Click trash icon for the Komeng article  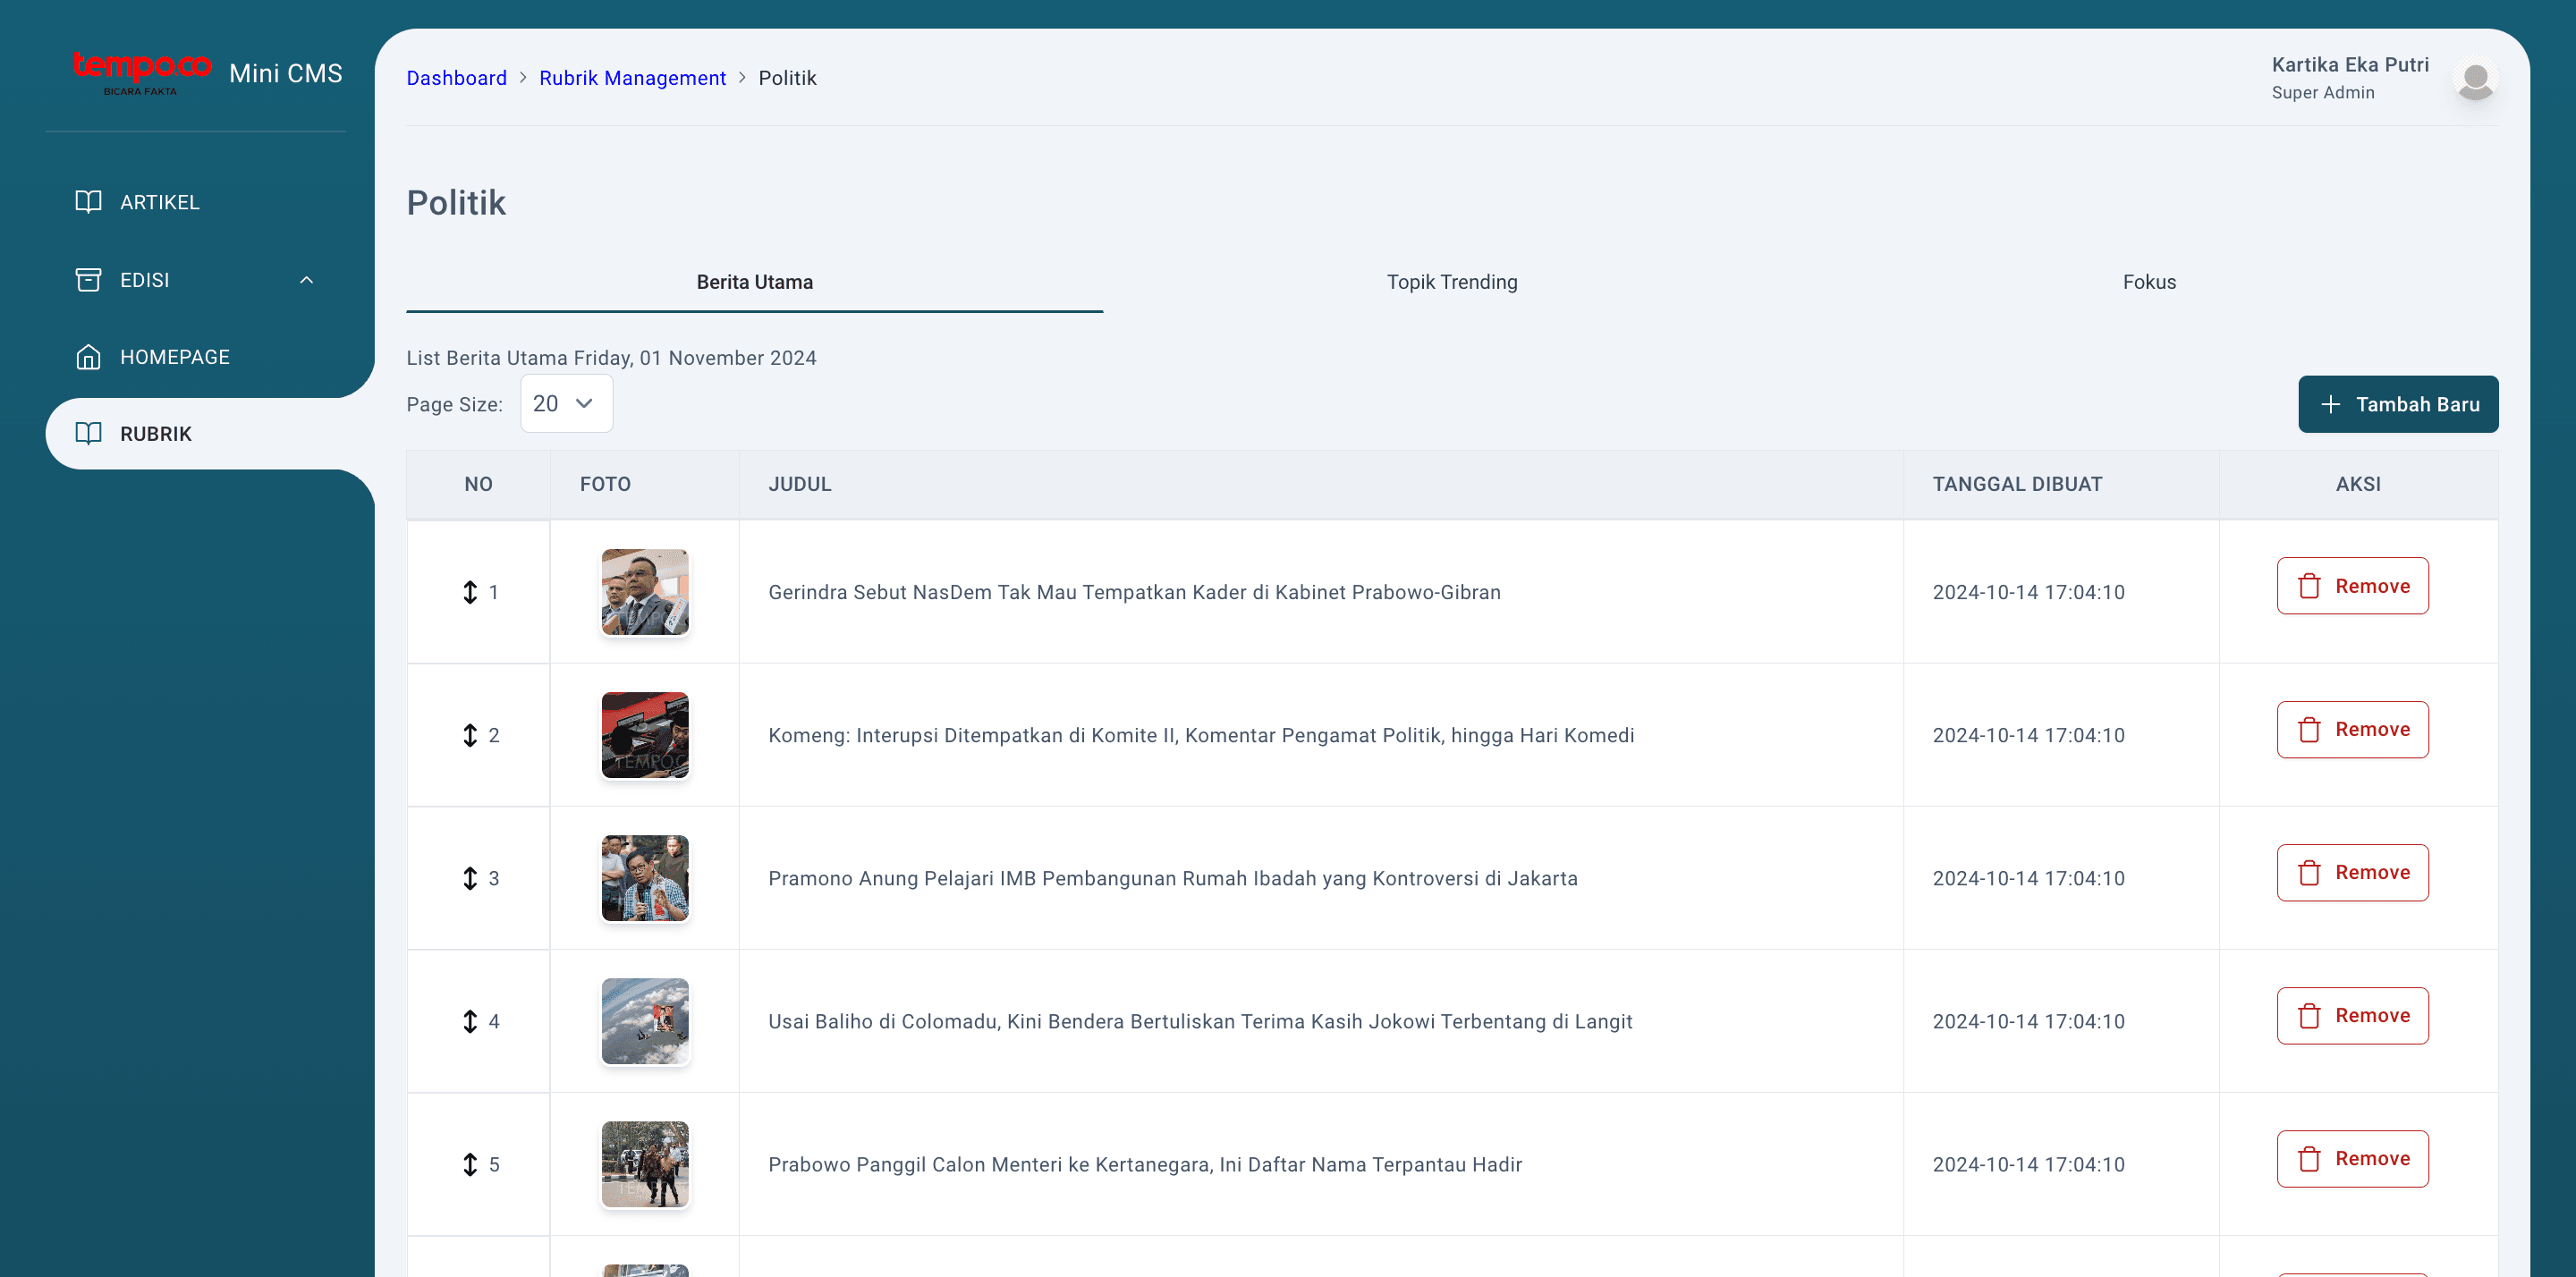point(2309,730)
